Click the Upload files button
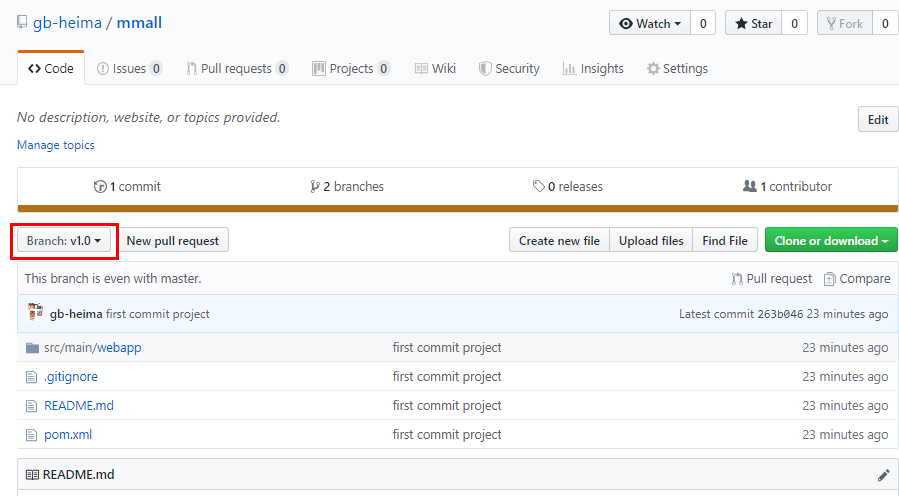899x496 pixels. point(651,241)
